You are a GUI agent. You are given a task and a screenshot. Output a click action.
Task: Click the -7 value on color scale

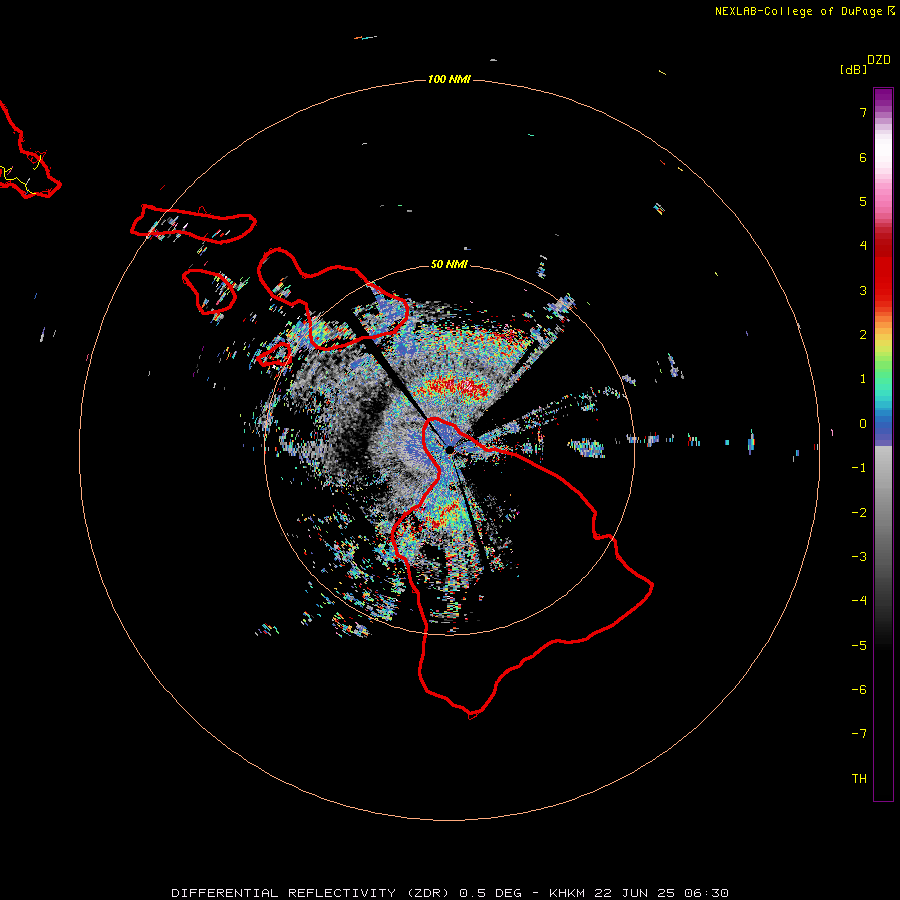pos(859,734)
